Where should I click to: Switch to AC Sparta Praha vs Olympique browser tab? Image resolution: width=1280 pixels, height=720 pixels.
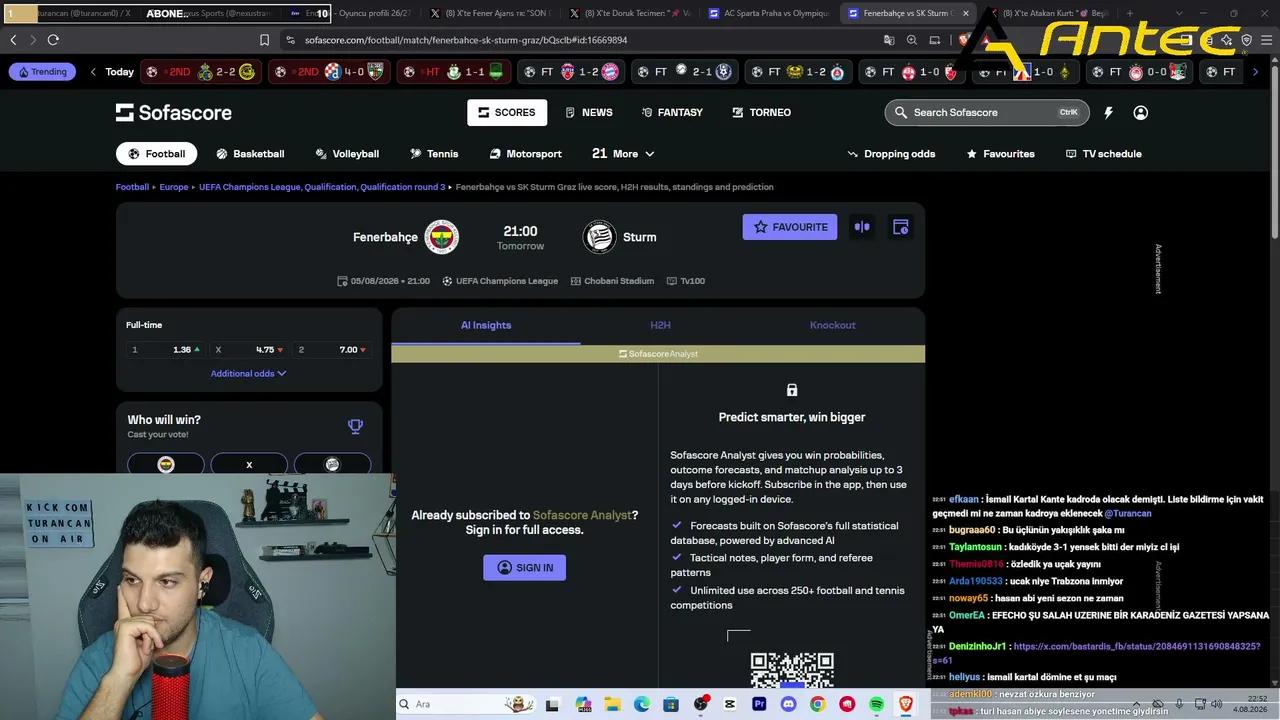(x=768, y=14)
